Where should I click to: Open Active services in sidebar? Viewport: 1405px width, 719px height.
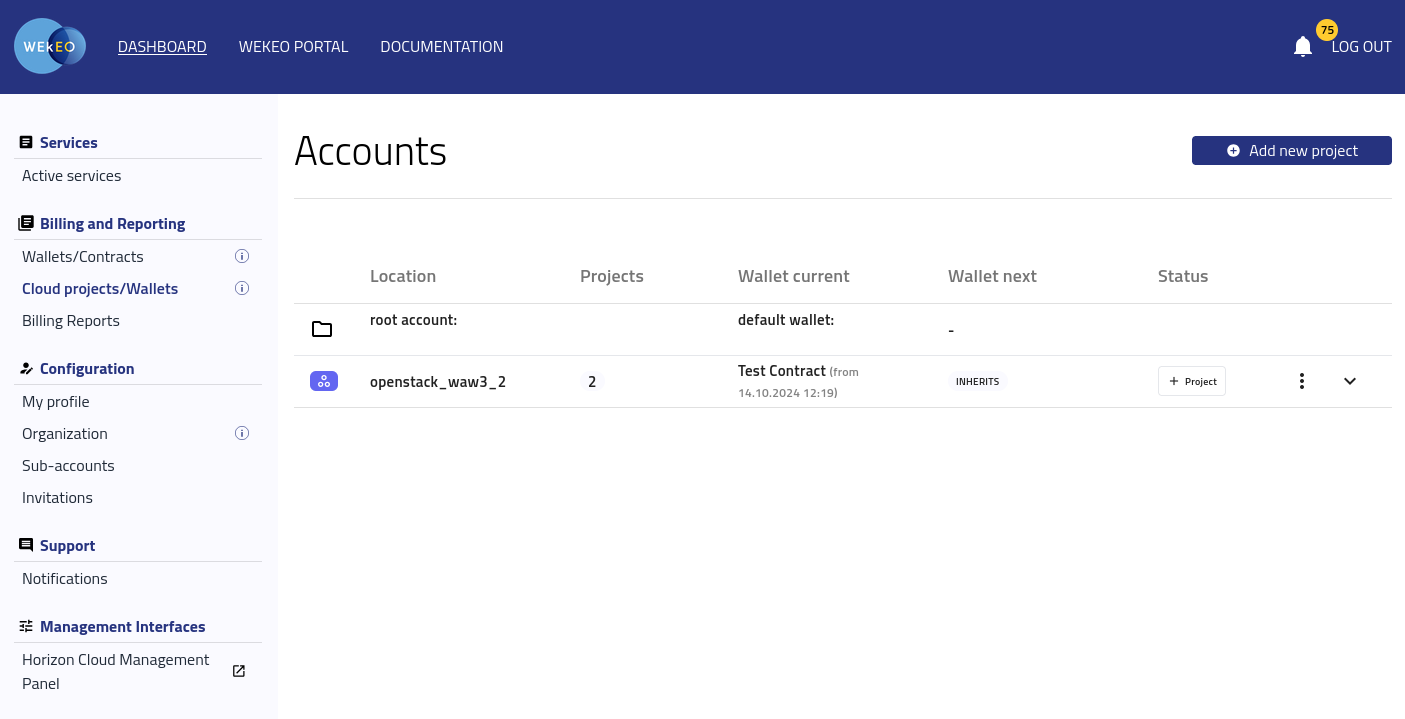71,176
